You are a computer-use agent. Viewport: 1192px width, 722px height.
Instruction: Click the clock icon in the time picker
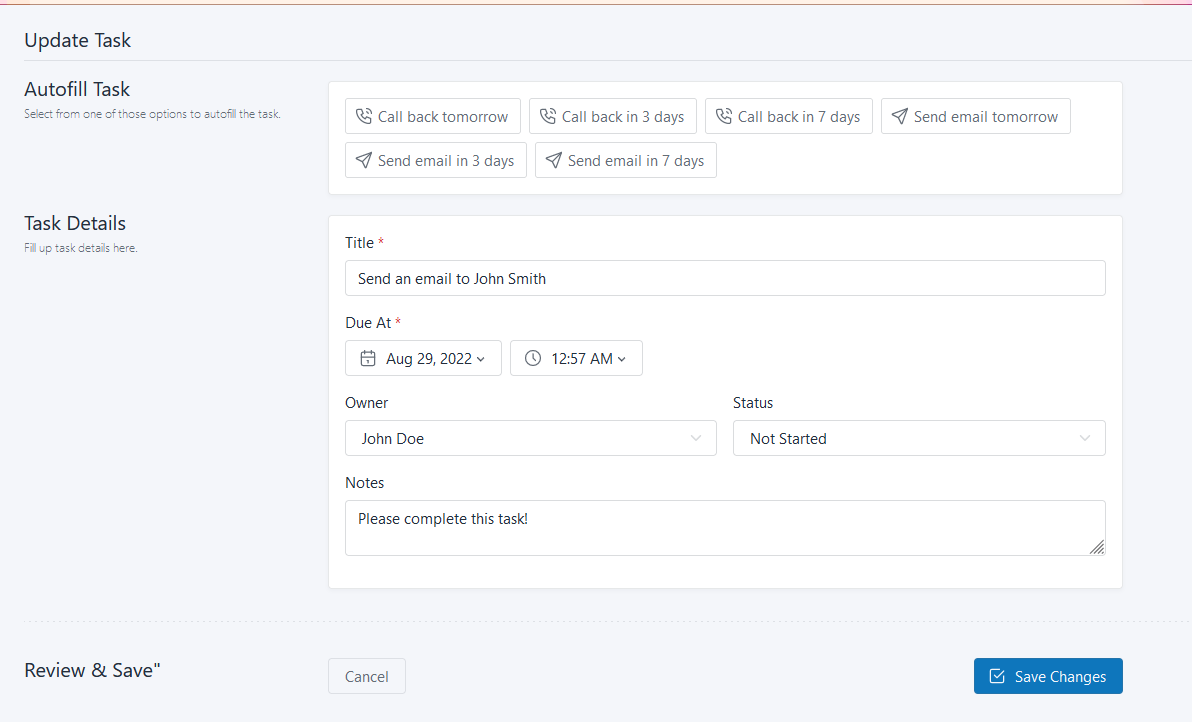[532, 357]
